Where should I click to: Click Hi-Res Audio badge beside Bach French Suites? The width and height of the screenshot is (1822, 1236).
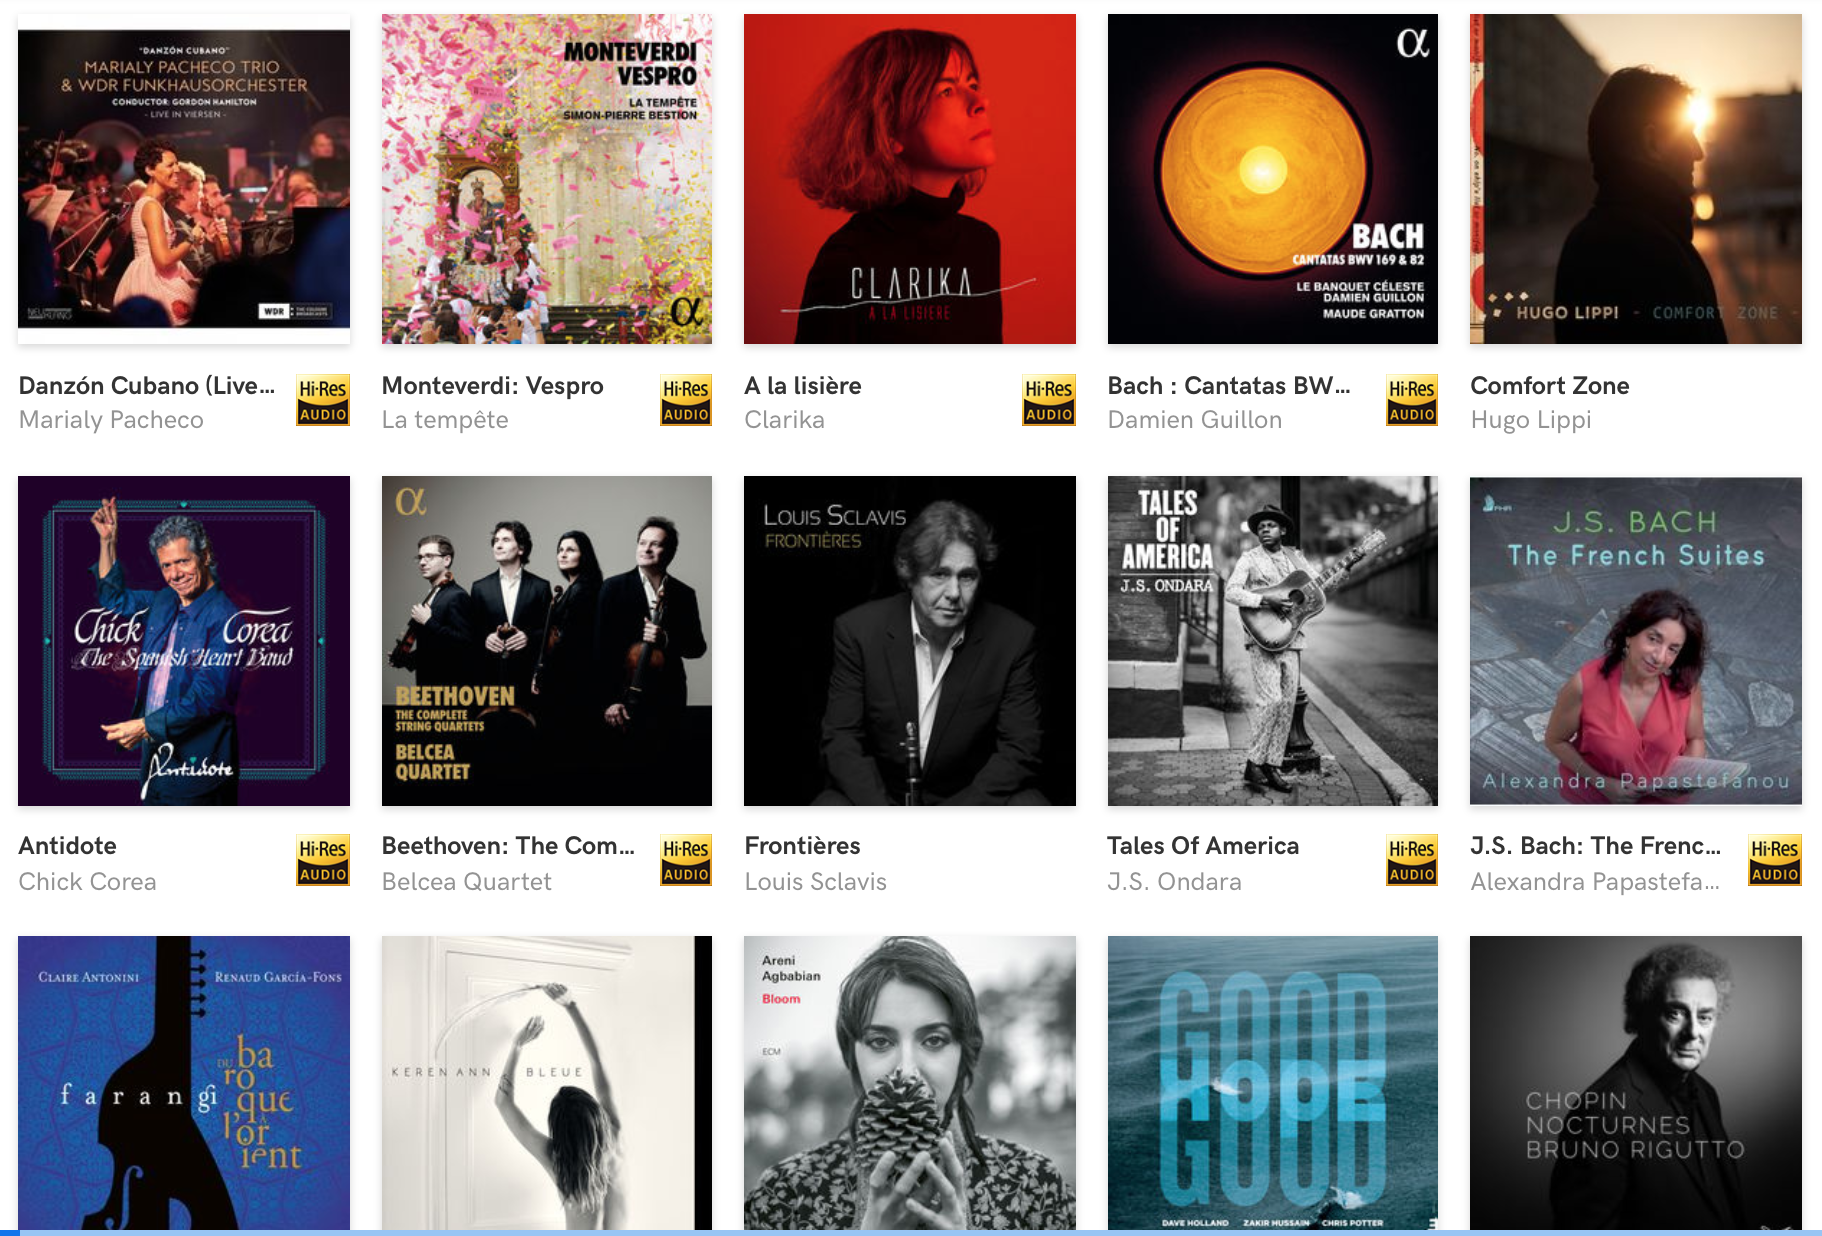pyautogui.click(x=1775, y=860)
